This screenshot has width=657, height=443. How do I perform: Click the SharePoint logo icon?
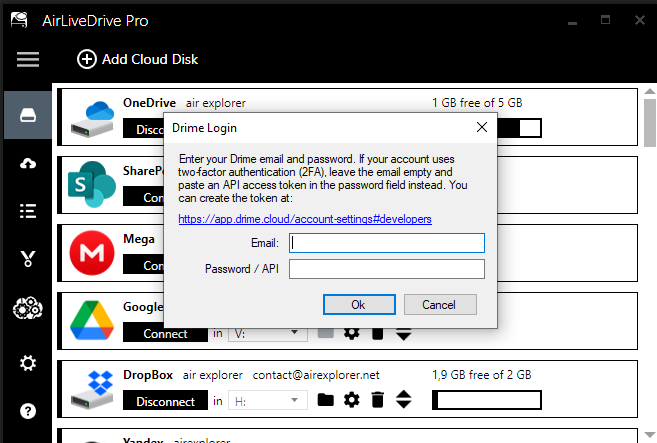pos(91,184)
